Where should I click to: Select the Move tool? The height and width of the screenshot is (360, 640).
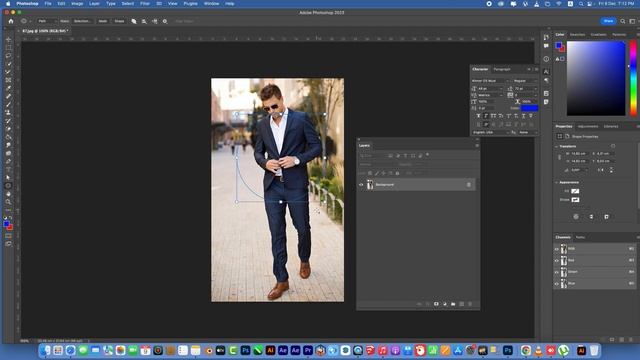[x=9, y=40]
